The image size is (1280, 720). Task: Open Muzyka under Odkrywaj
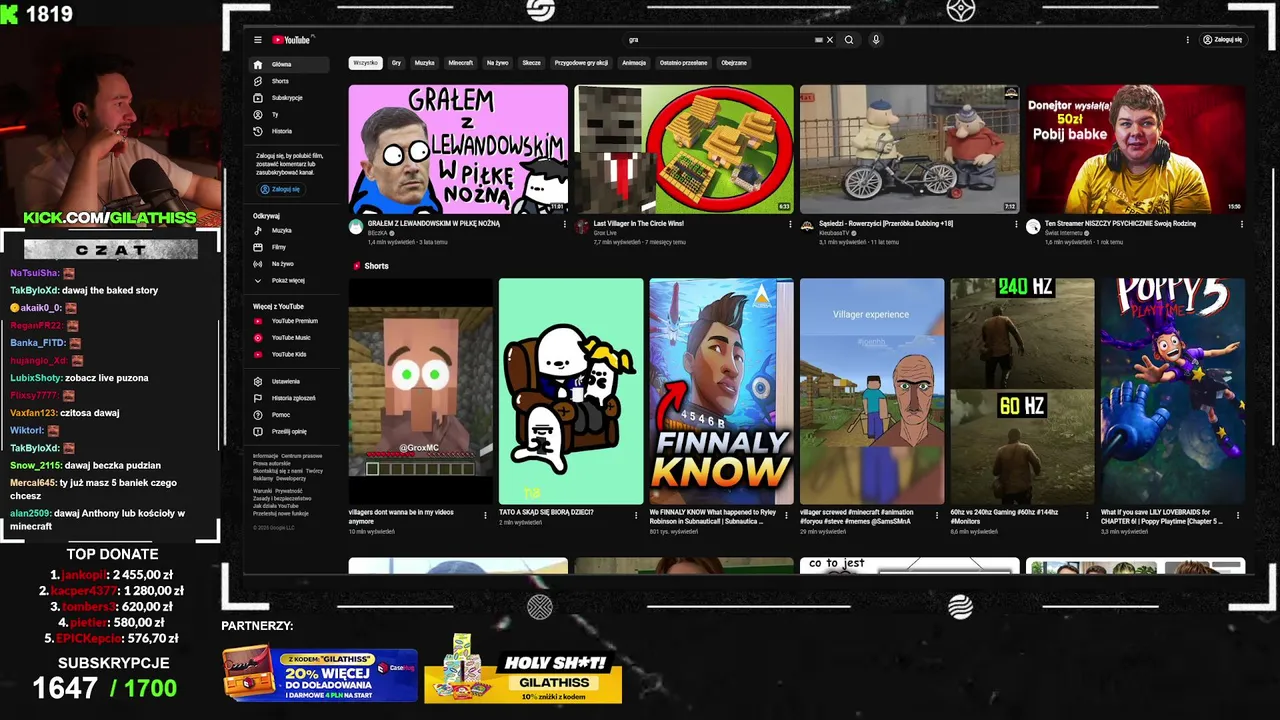point(289,231)
